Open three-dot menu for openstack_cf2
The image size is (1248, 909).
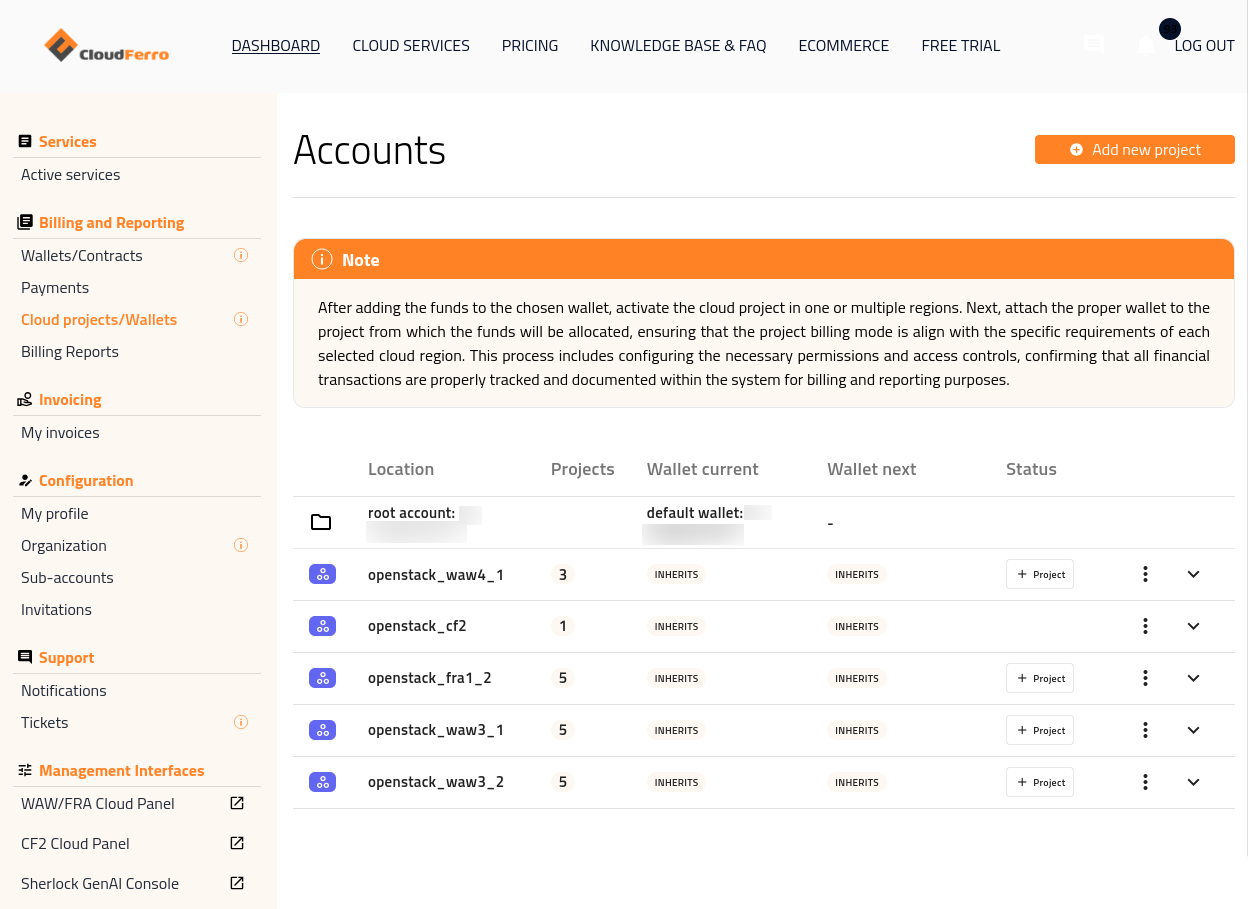[x=1145, y=626]
